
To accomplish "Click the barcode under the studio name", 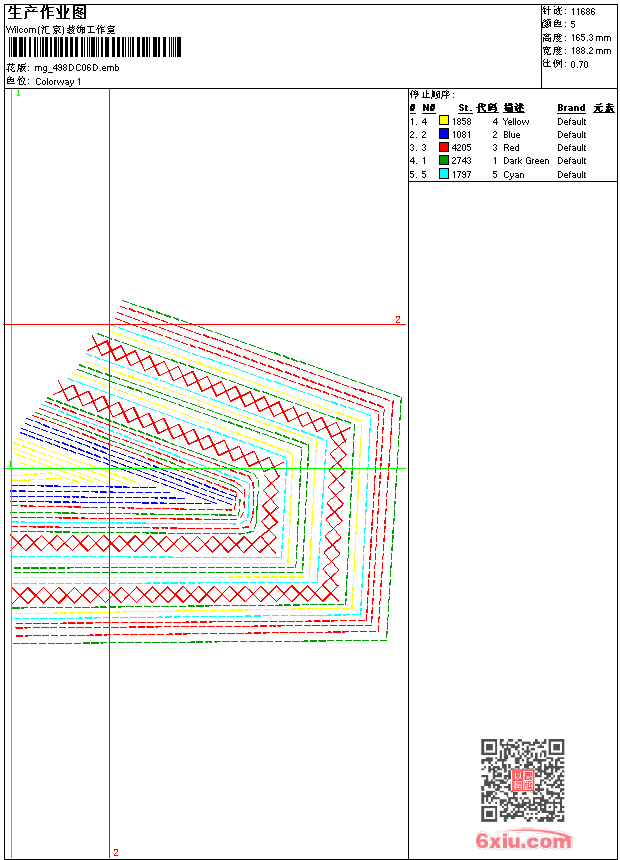I will pyautogui.click(x=94, y=47).
